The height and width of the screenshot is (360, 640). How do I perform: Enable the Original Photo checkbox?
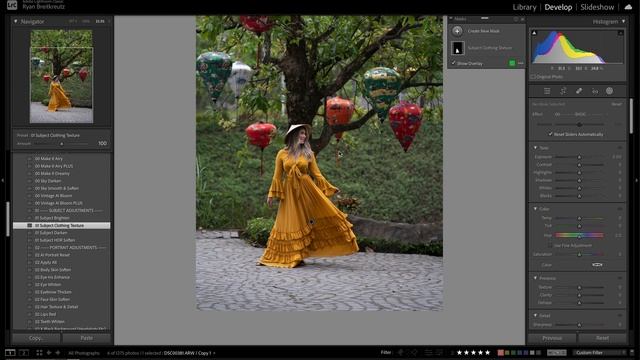(533, 77)
